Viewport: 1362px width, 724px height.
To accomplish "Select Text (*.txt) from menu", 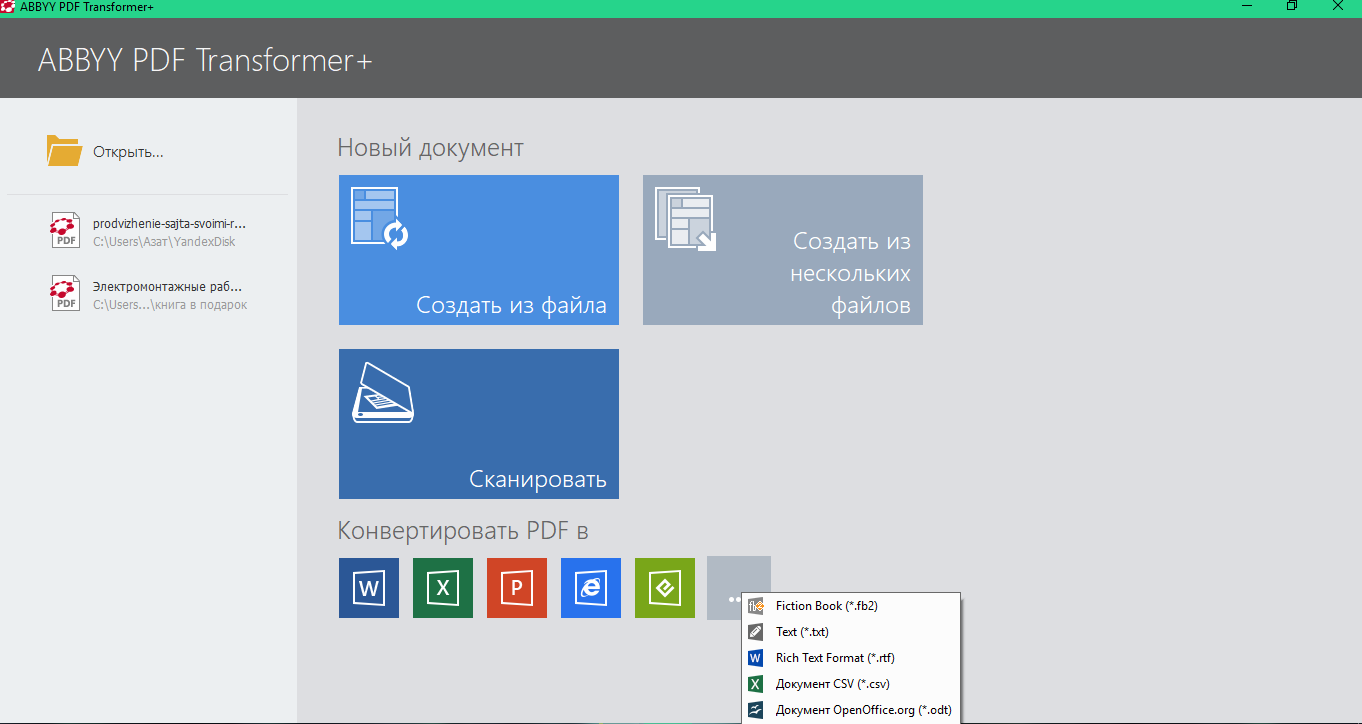I will (x=851, y=632).
